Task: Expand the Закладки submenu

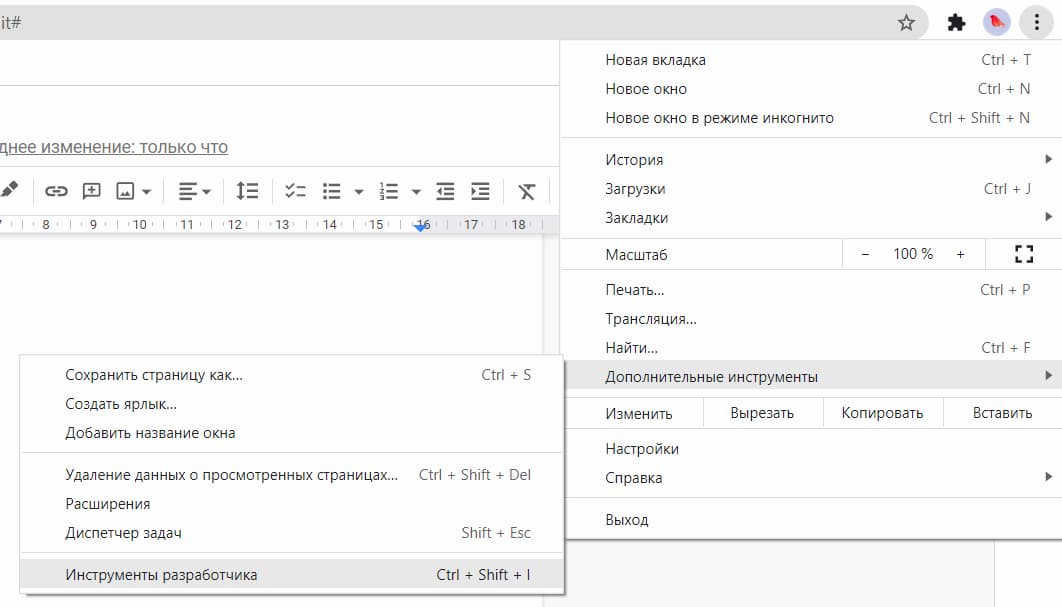Action: point(811,218)
